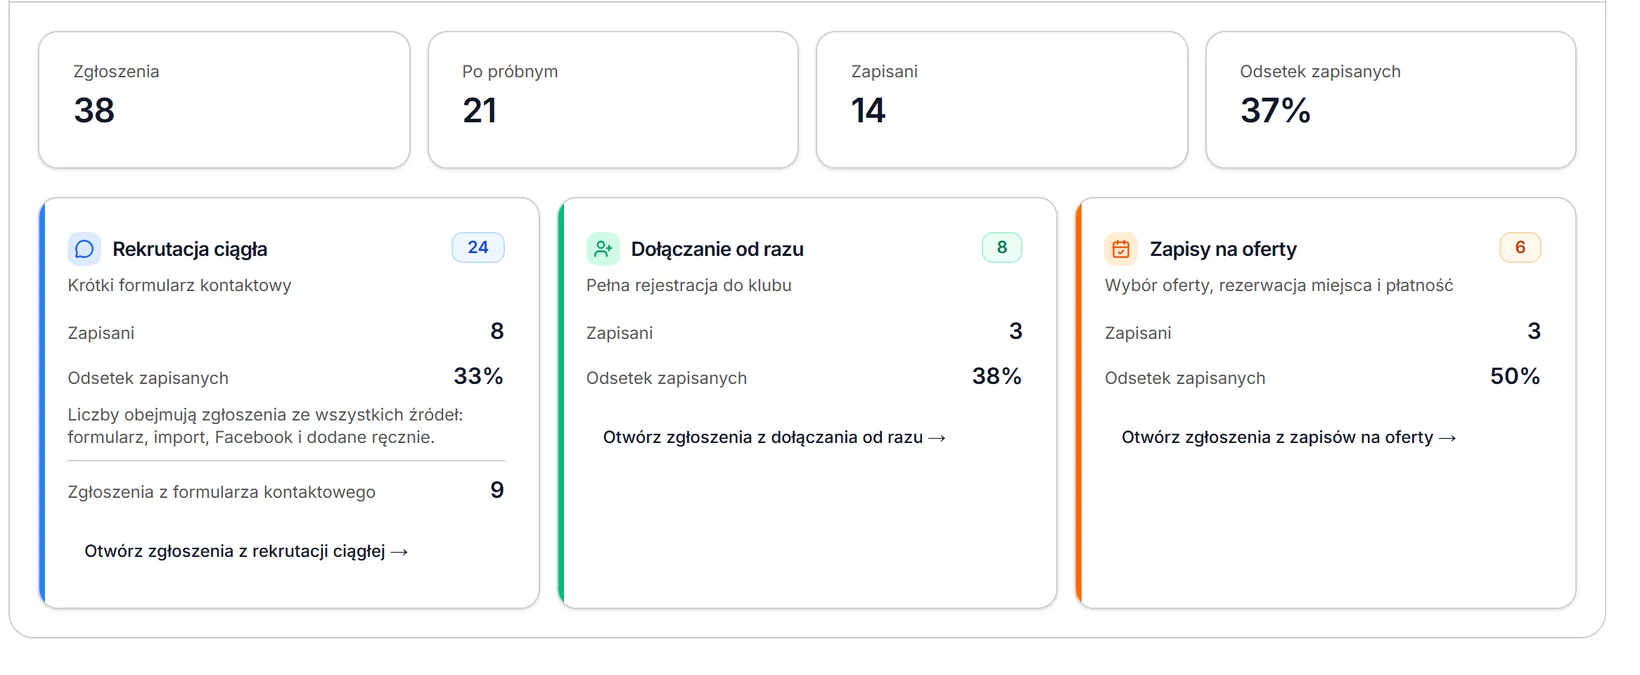Select the overall value 37%
This screenshot has width=1640, height=675.
pos(1275,110)
